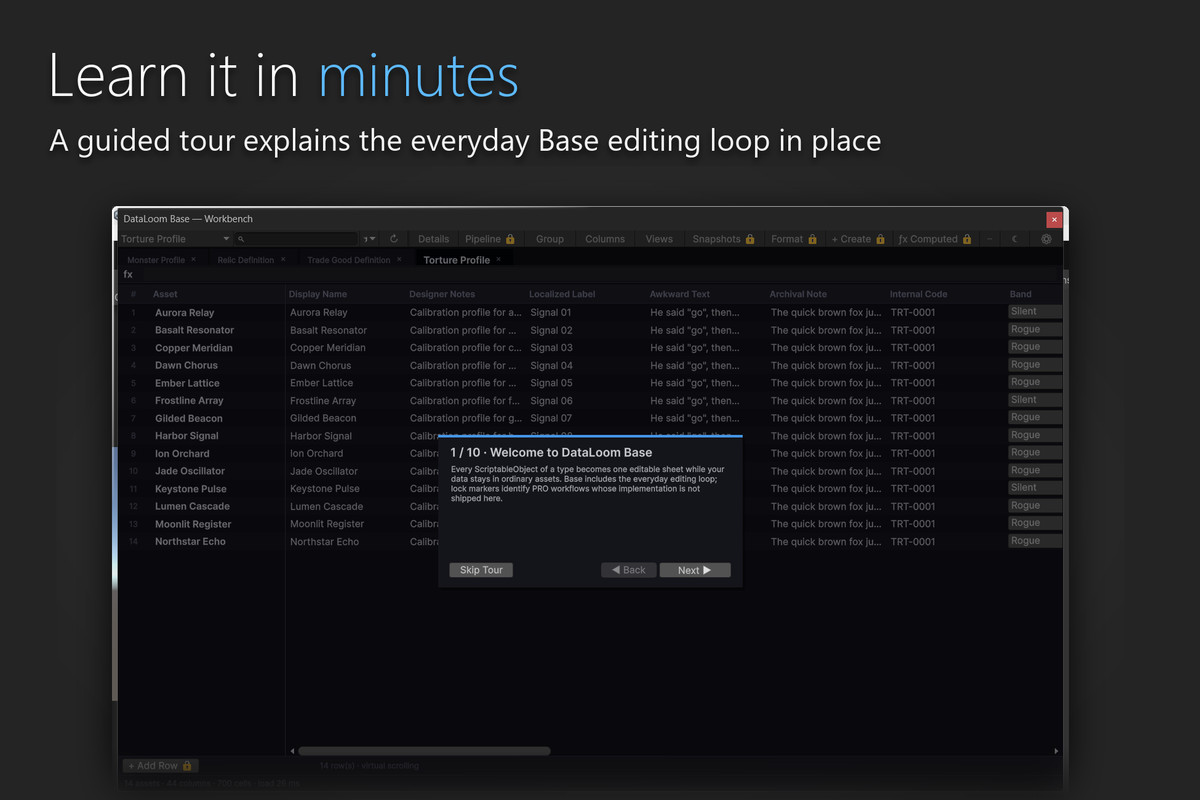Open the locked Snapshots toolbar item
The height and width of the screenshot is (800, 1200).
pyautogui.click(x=723, y=239)
